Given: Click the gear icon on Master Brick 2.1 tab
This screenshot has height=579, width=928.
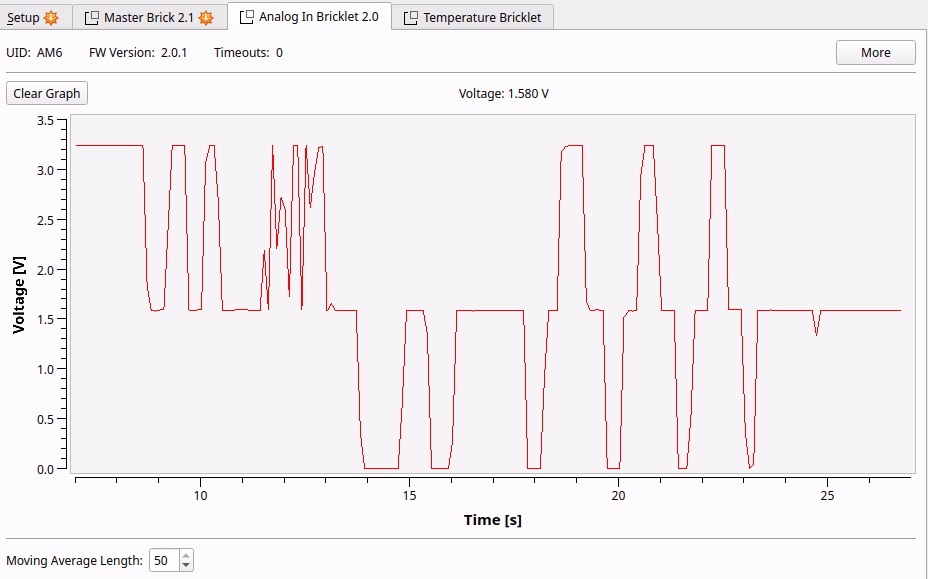Looking at the screenshot, I should 206,18.
